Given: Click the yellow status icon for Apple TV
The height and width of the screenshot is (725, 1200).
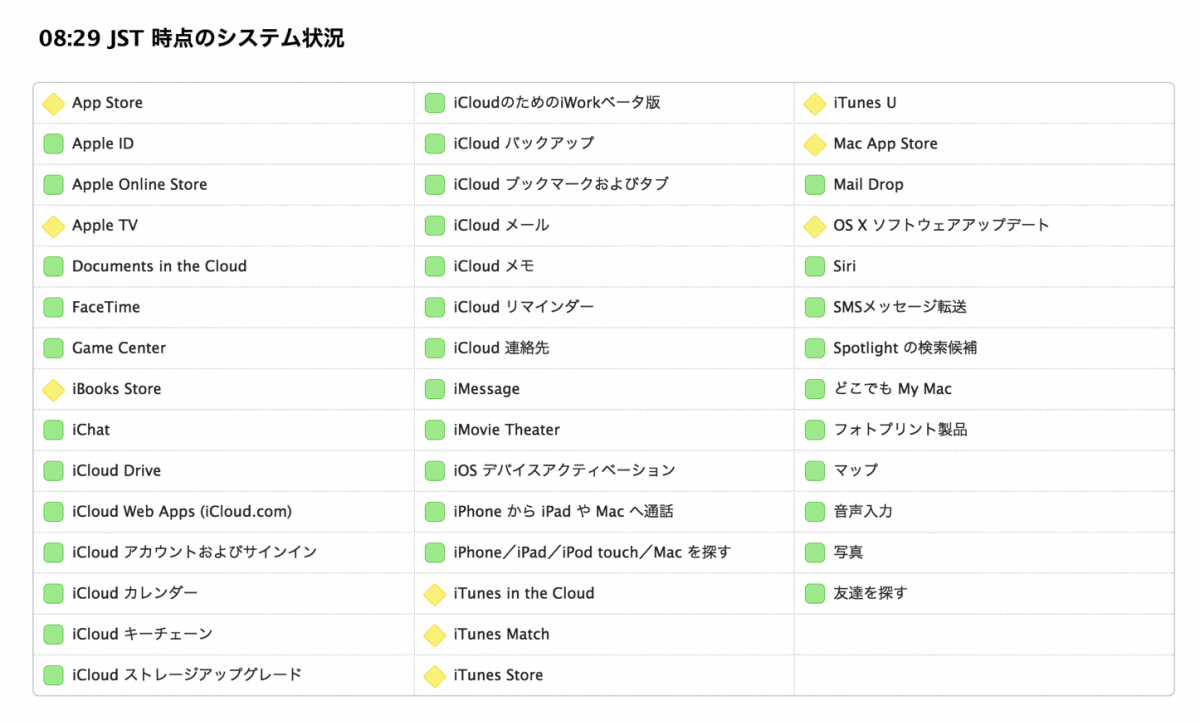Looking at the screenshot, I should pyautogui.click(x=53, y=226).
